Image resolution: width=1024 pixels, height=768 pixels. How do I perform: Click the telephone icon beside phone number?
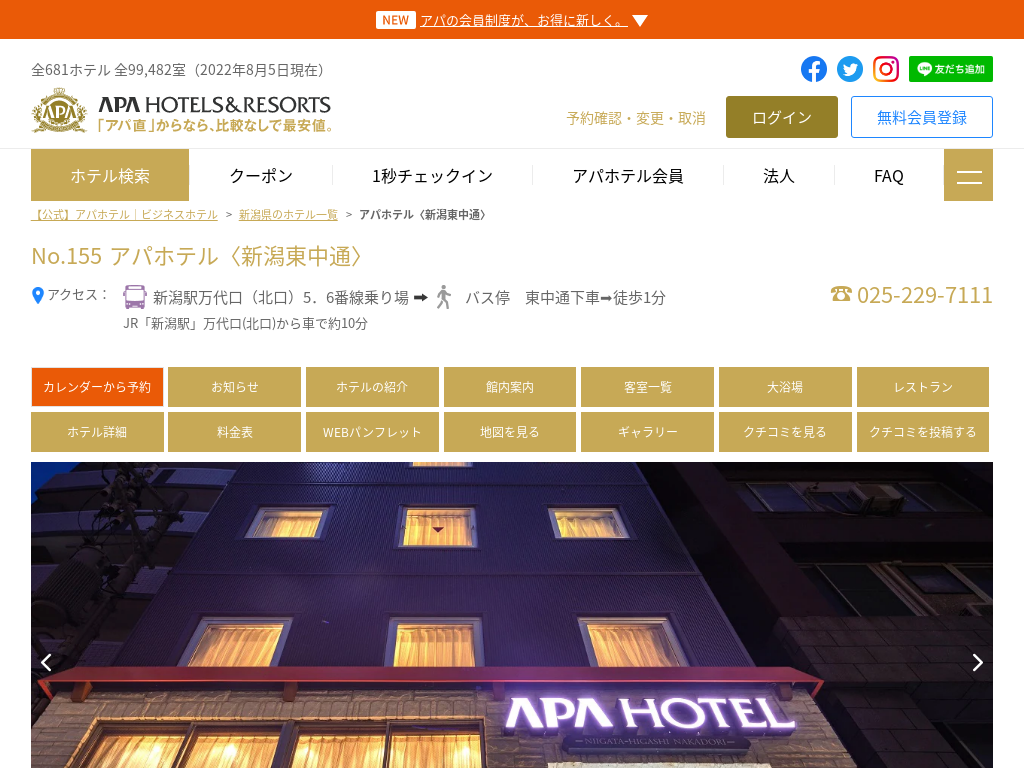click(841, 294)
